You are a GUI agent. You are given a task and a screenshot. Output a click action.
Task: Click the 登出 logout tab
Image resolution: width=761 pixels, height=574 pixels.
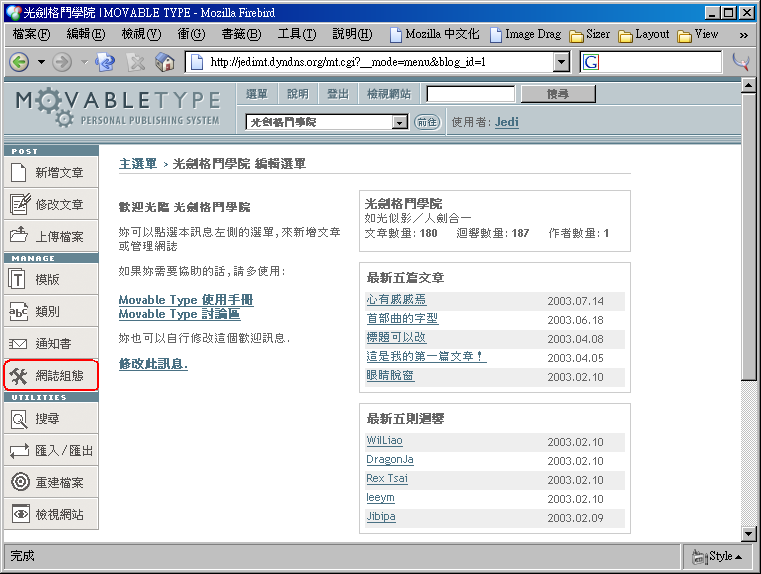(x=338, y=94)
